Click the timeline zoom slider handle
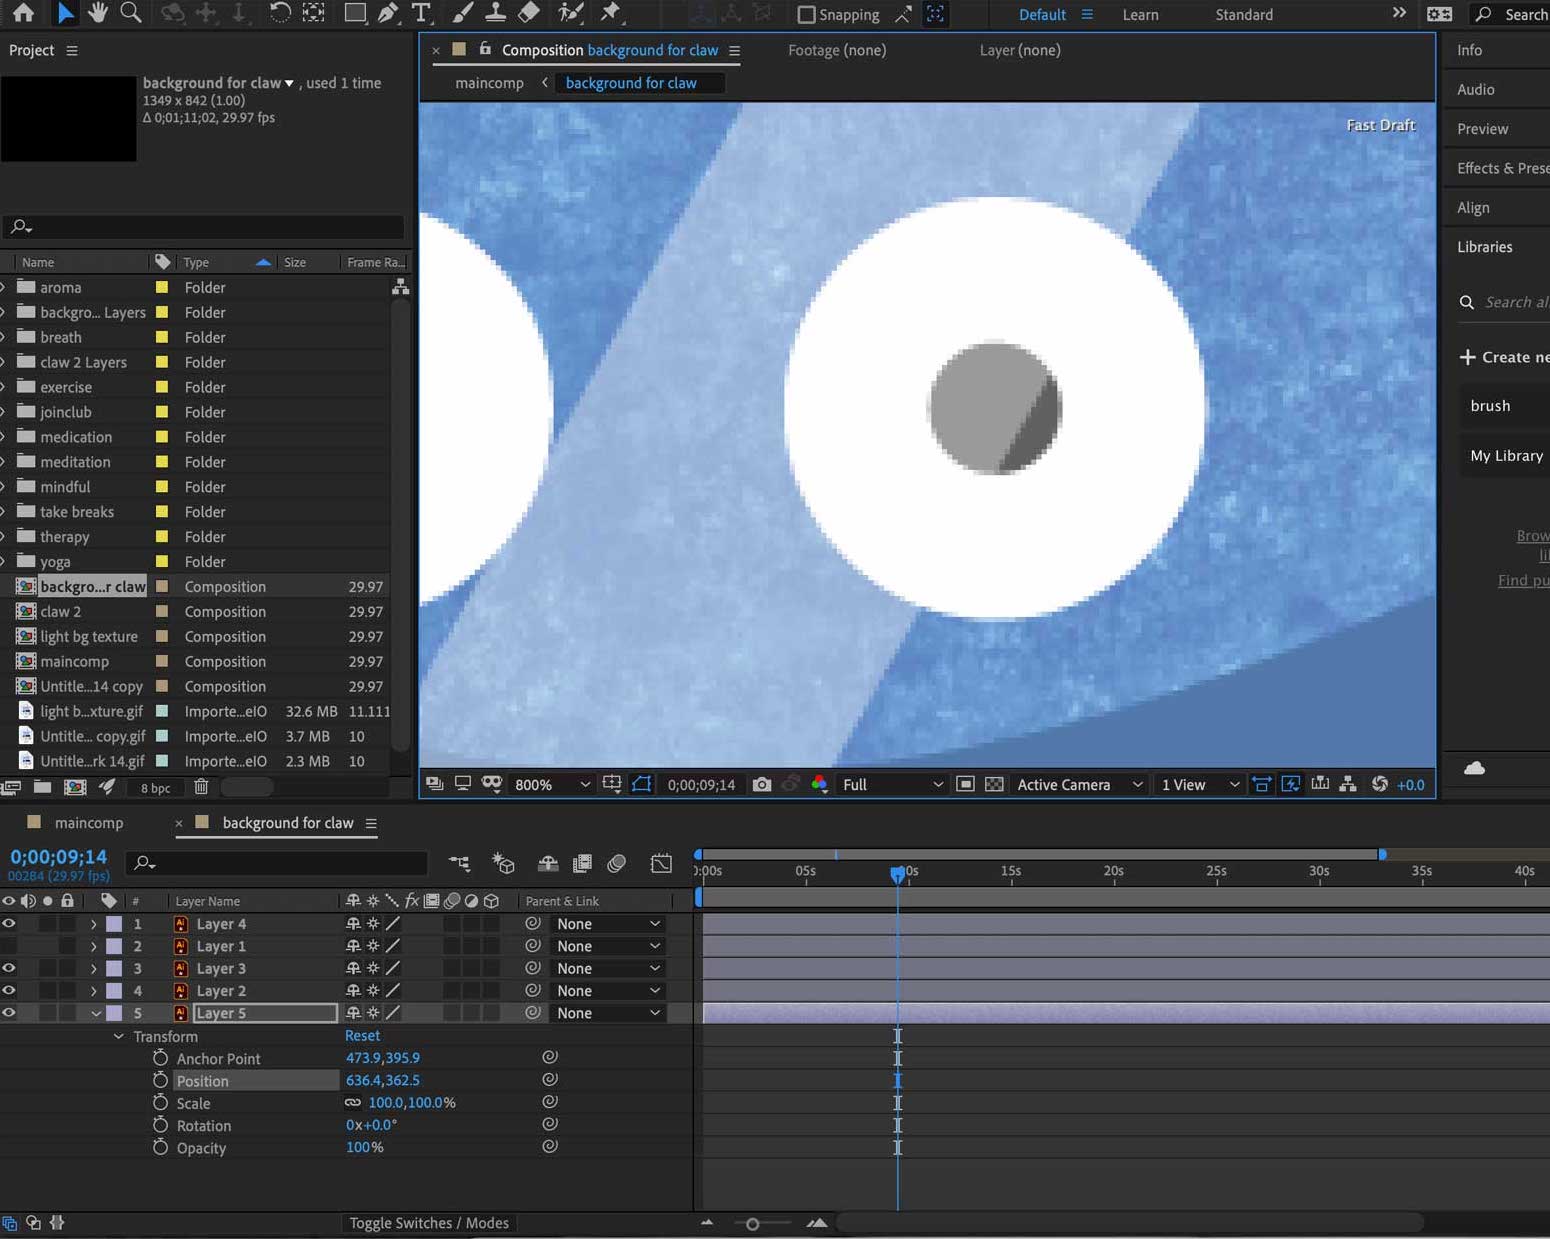This screenshot has height=1239, width=1550. pyautogui.click(x=753, y=1223)
